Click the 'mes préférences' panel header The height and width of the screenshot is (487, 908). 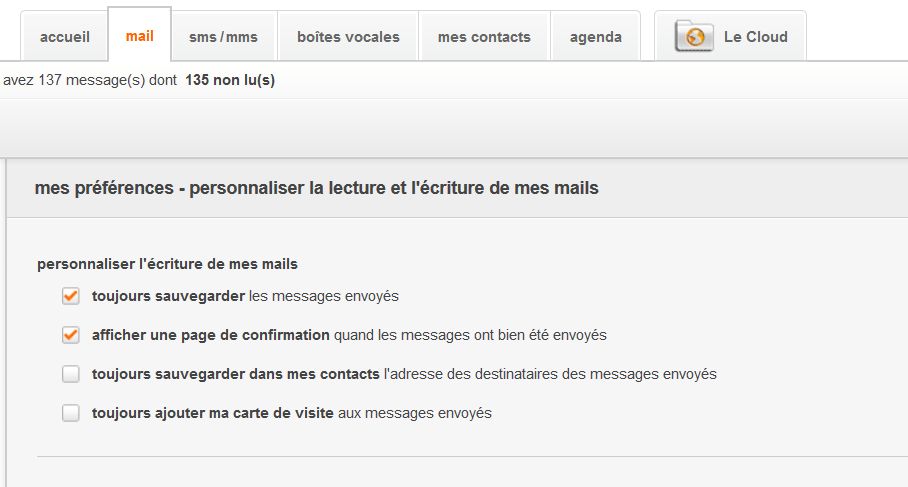316,188
